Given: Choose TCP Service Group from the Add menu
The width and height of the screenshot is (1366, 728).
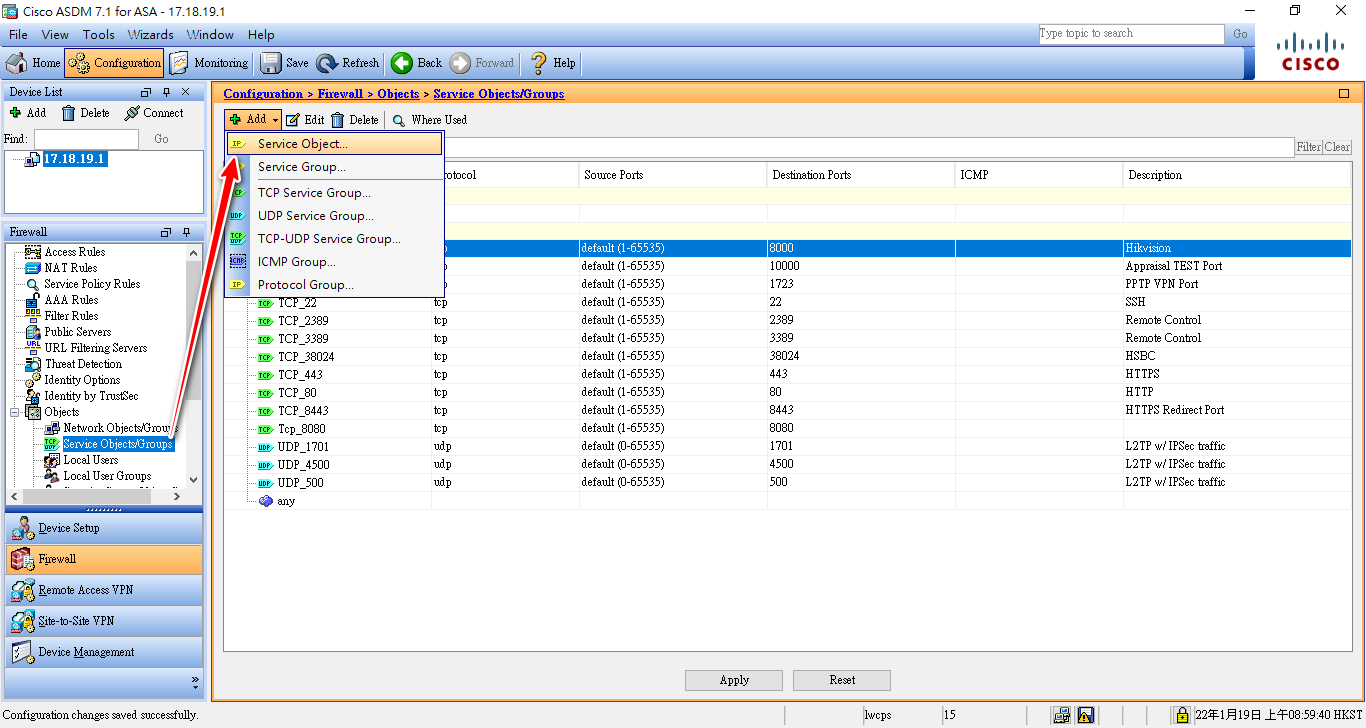Looking at the screenshot, I should click(x=314, y=192).
